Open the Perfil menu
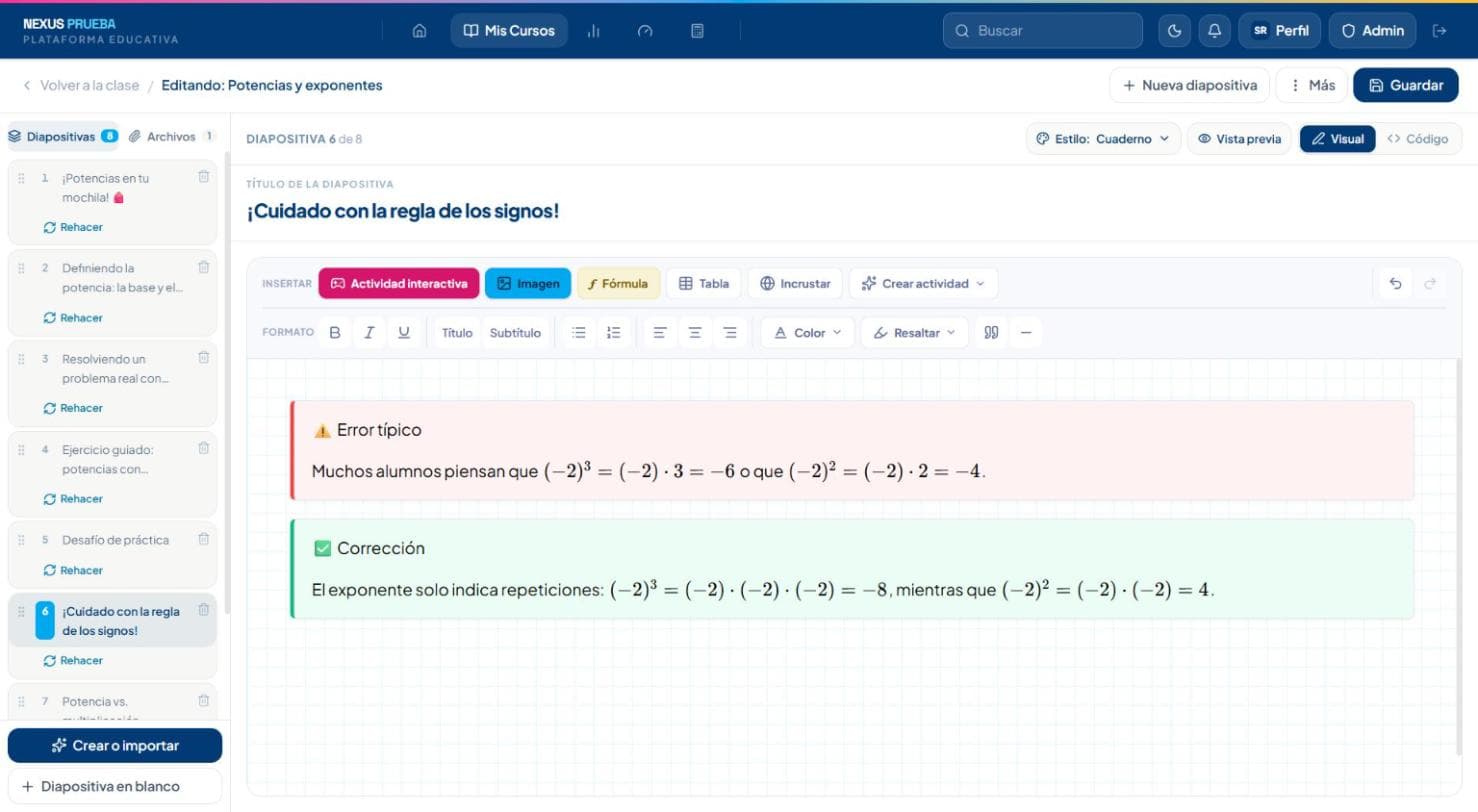 (1280, 31)
